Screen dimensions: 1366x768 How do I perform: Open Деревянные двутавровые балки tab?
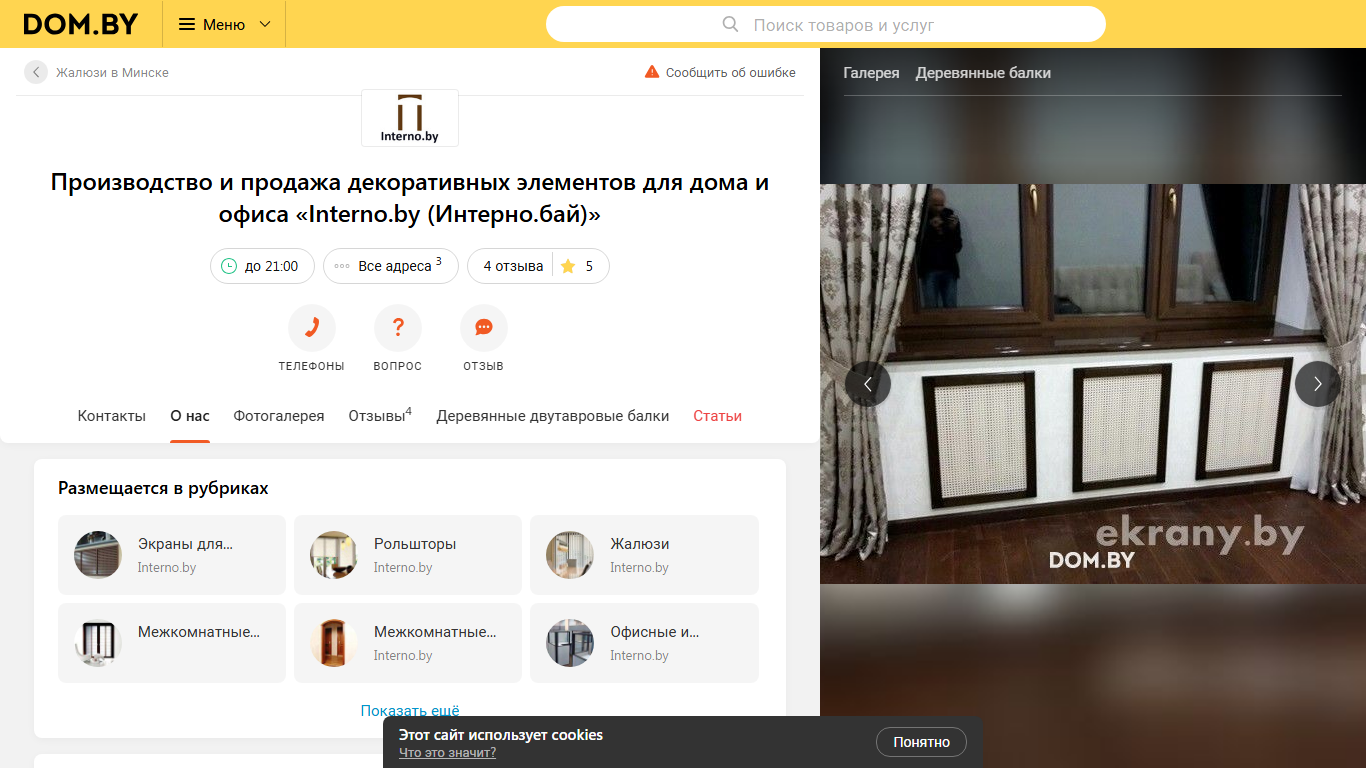pyautogui.click(x=553, y=416)
